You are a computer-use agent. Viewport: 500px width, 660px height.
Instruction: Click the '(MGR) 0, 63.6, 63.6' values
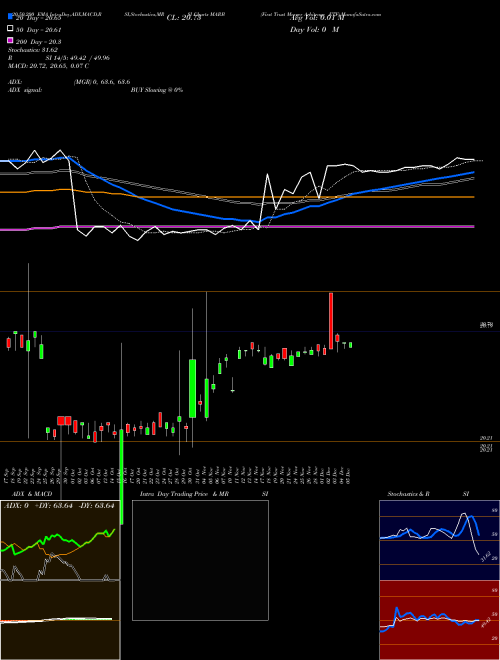pyautogui.click(x=102, y=82)
